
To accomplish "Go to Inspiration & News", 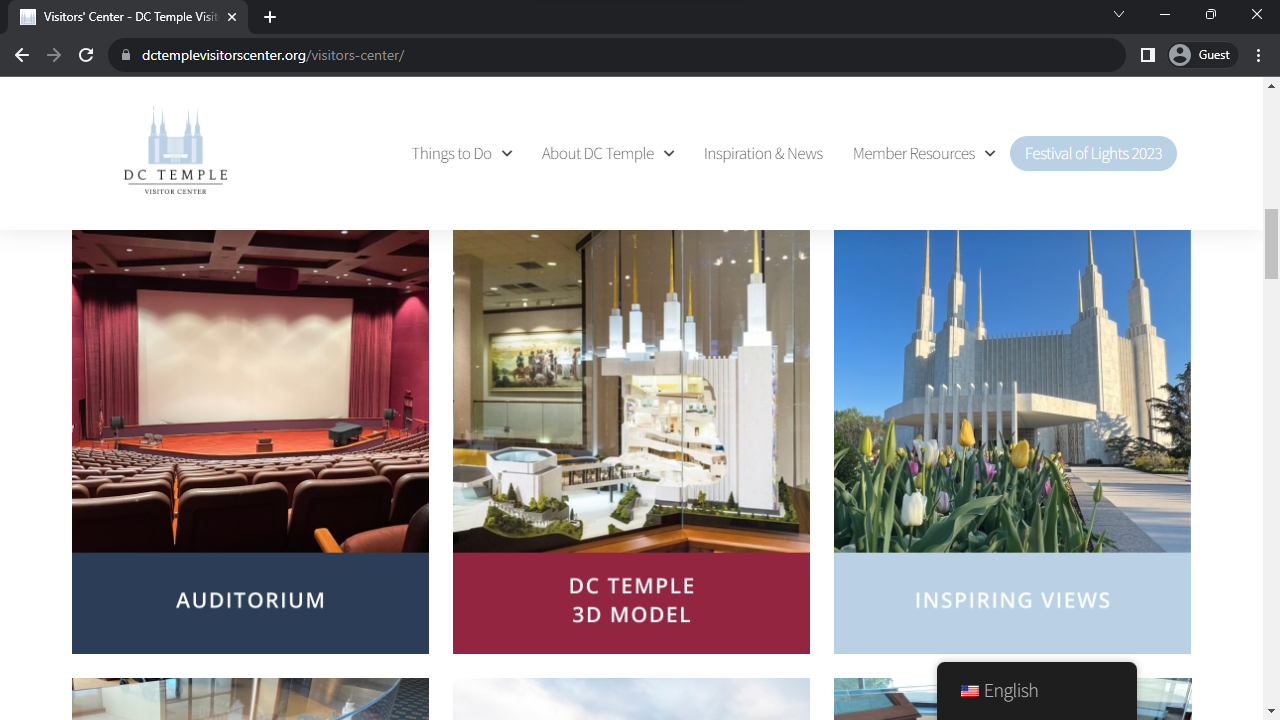I will click(763, 153).
